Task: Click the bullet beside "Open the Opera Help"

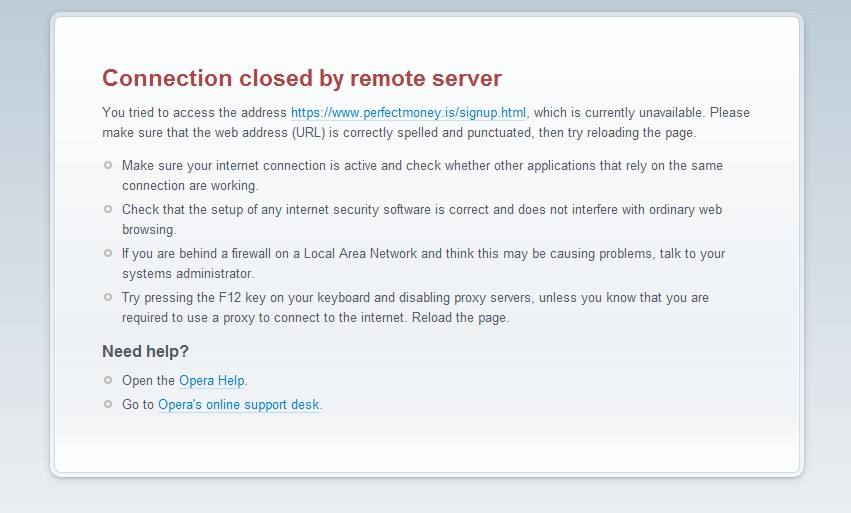Action: (x=108, y=380)
